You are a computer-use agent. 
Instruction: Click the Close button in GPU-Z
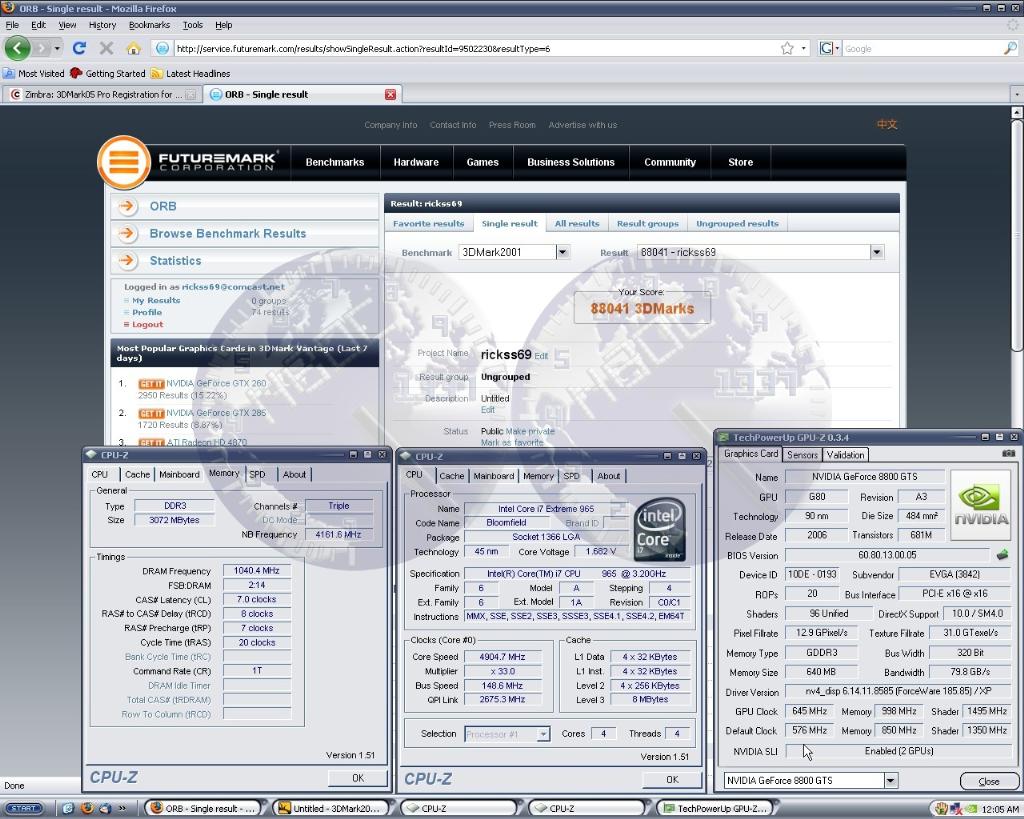(x=989, y=781)
